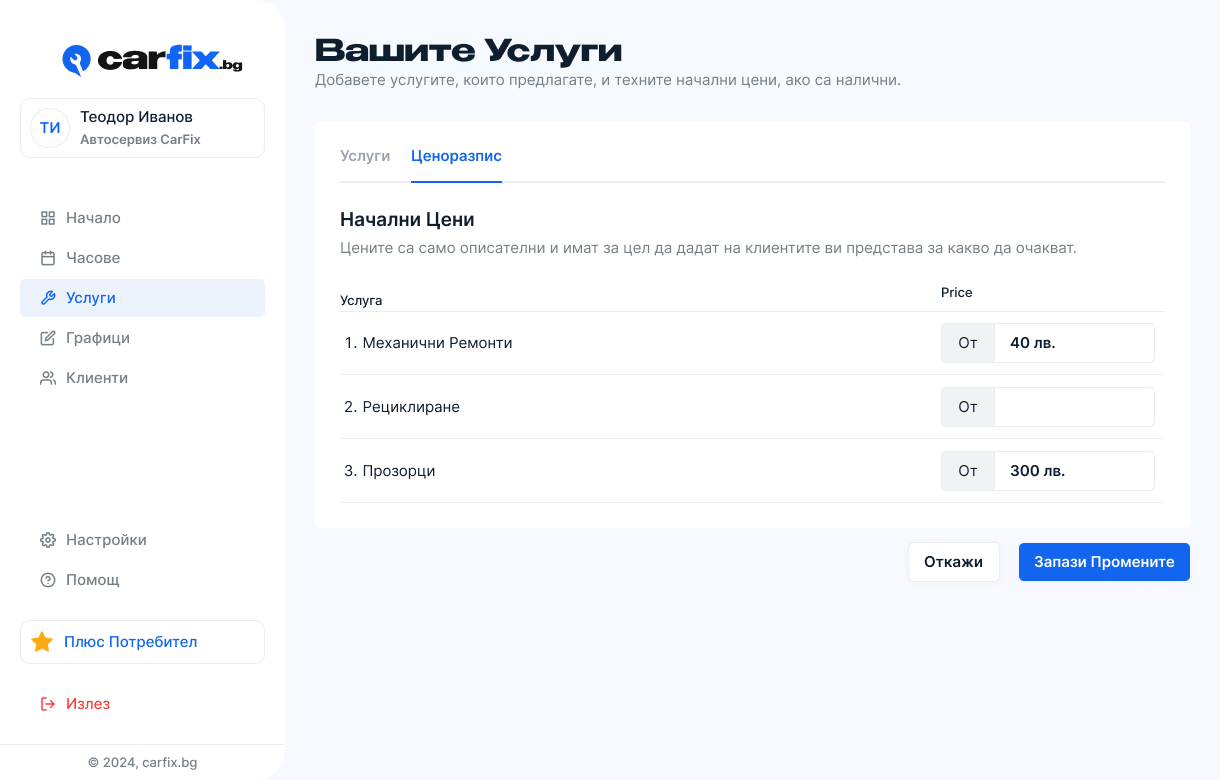Click the © 2024, carfix.bg footer text
Screen dimensions: 1220x780
coord(143,762)
